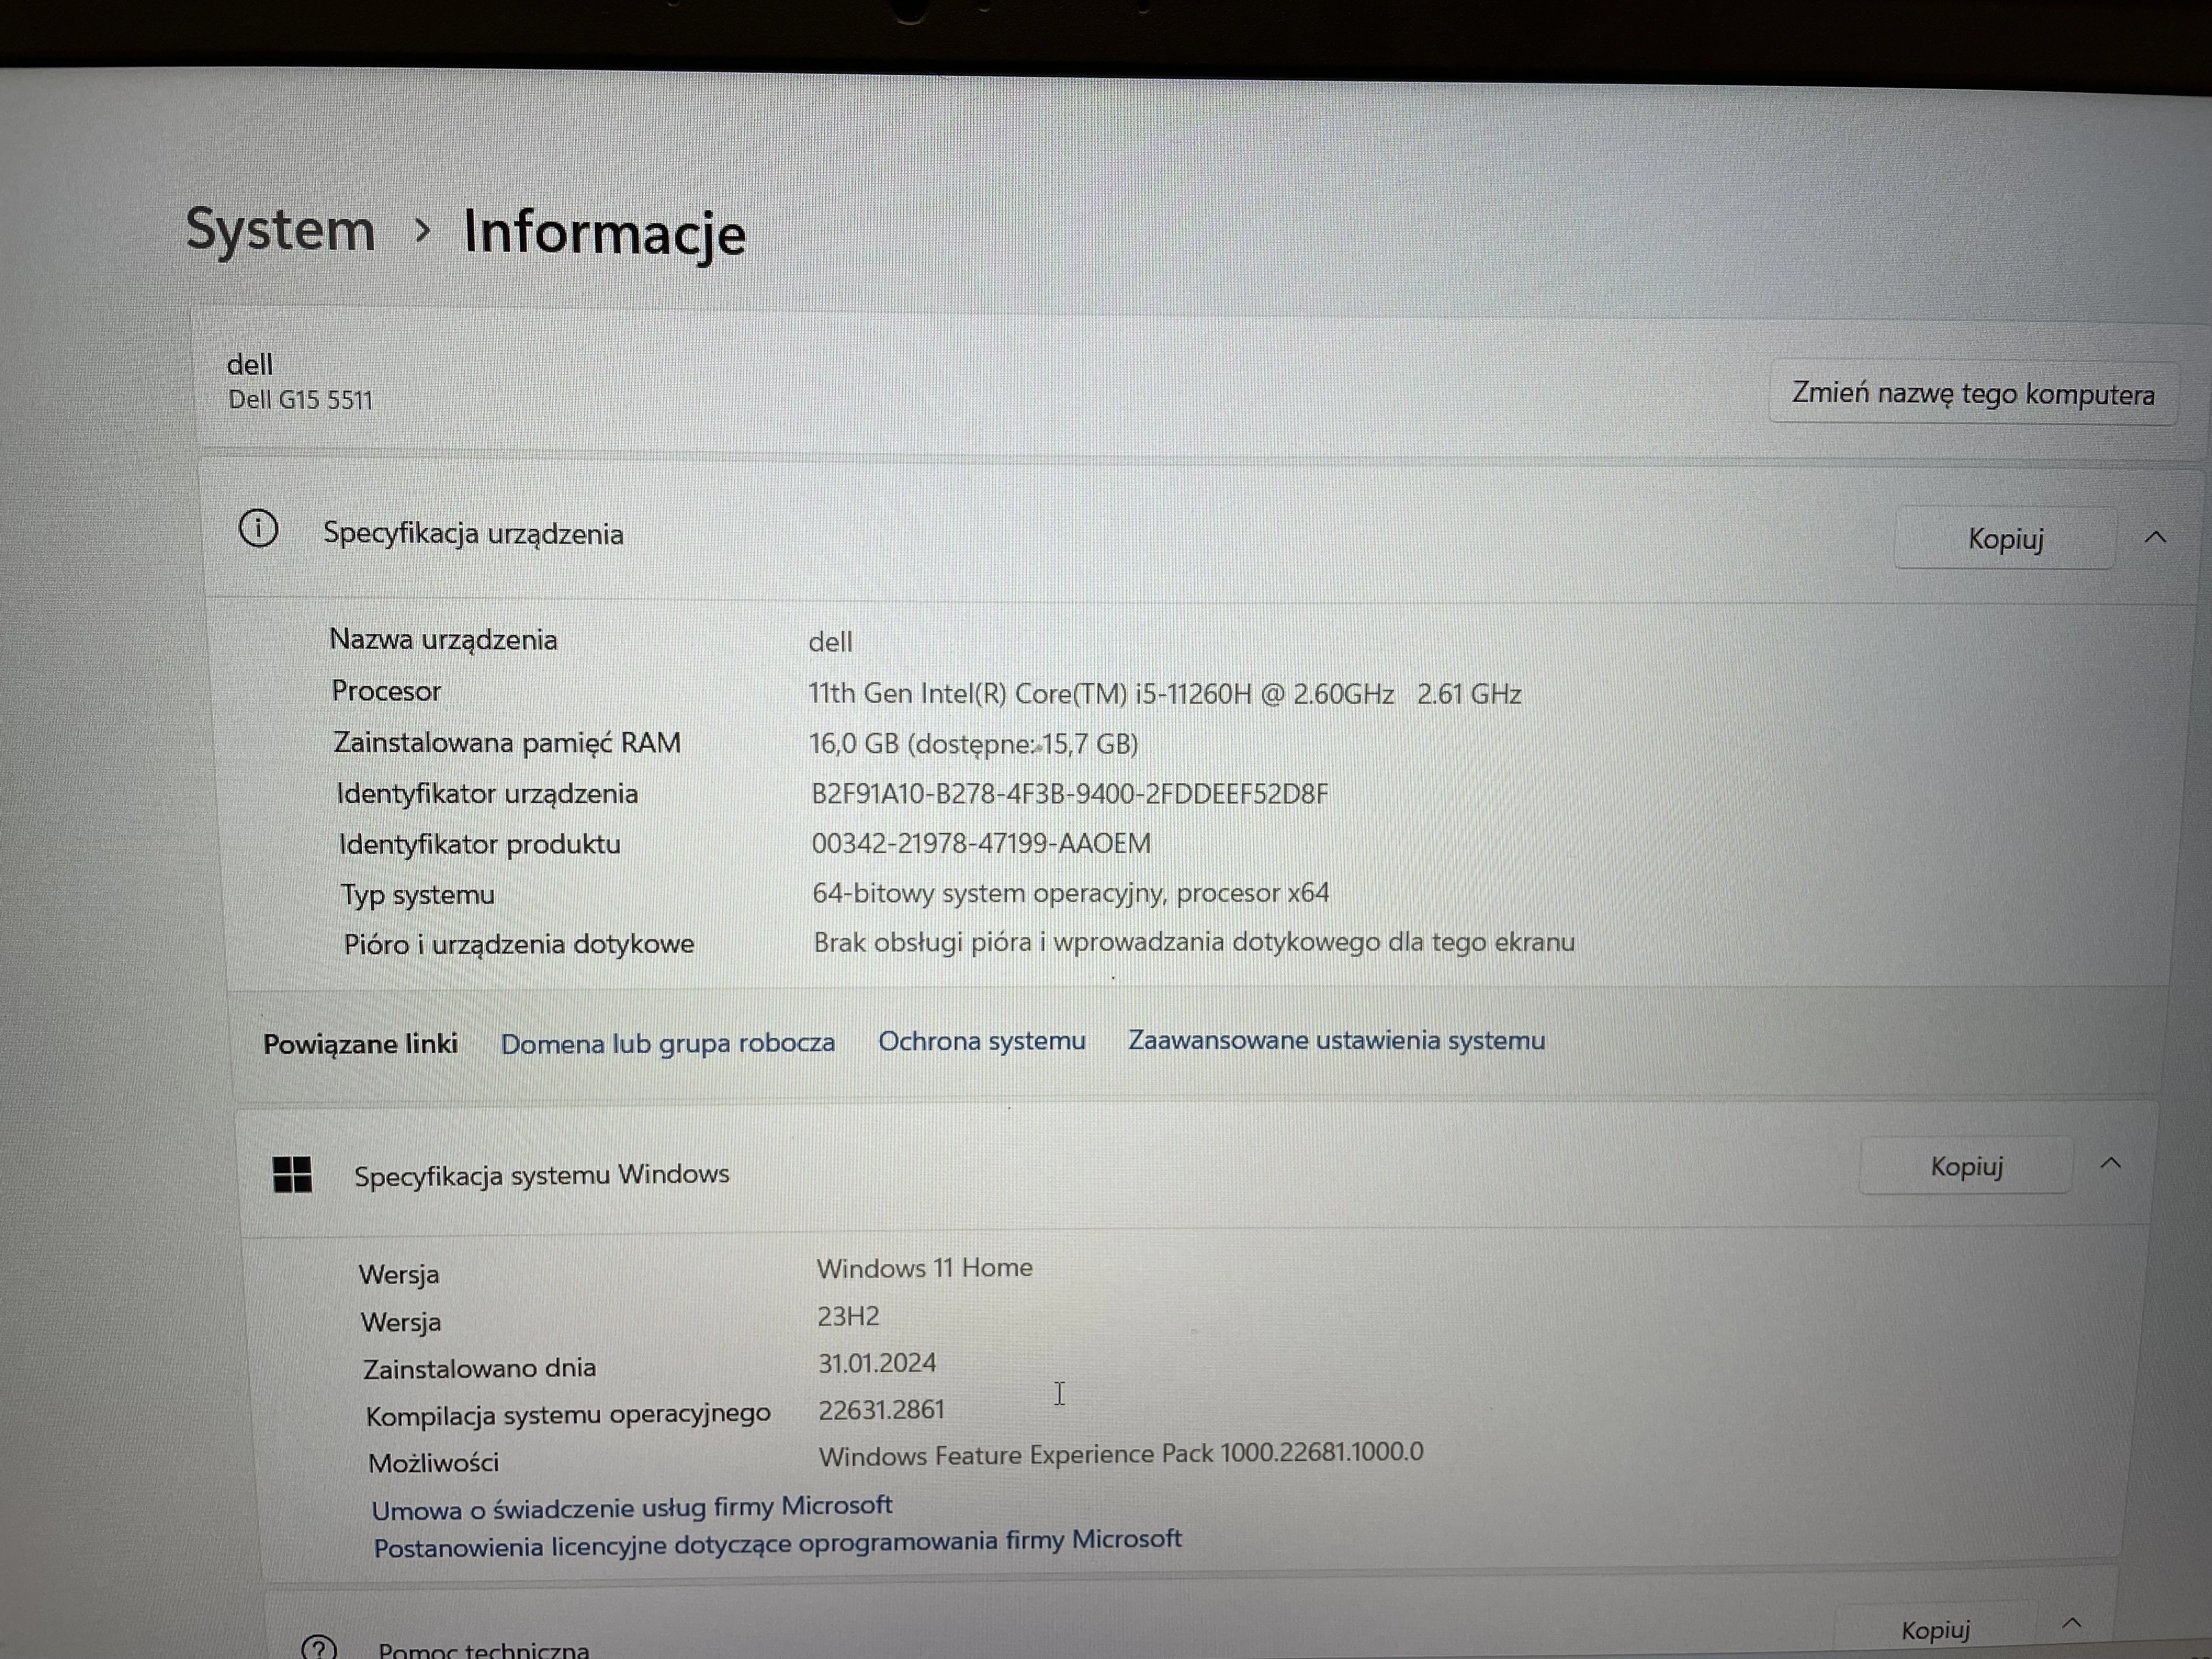Select install date 31.01.2024
This screenshot has height=1659, width=2212.
[877, 1363]
